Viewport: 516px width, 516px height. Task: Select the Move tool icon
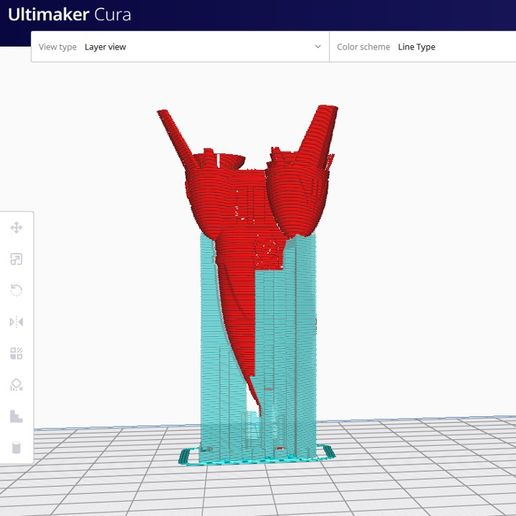click(16, 228)
